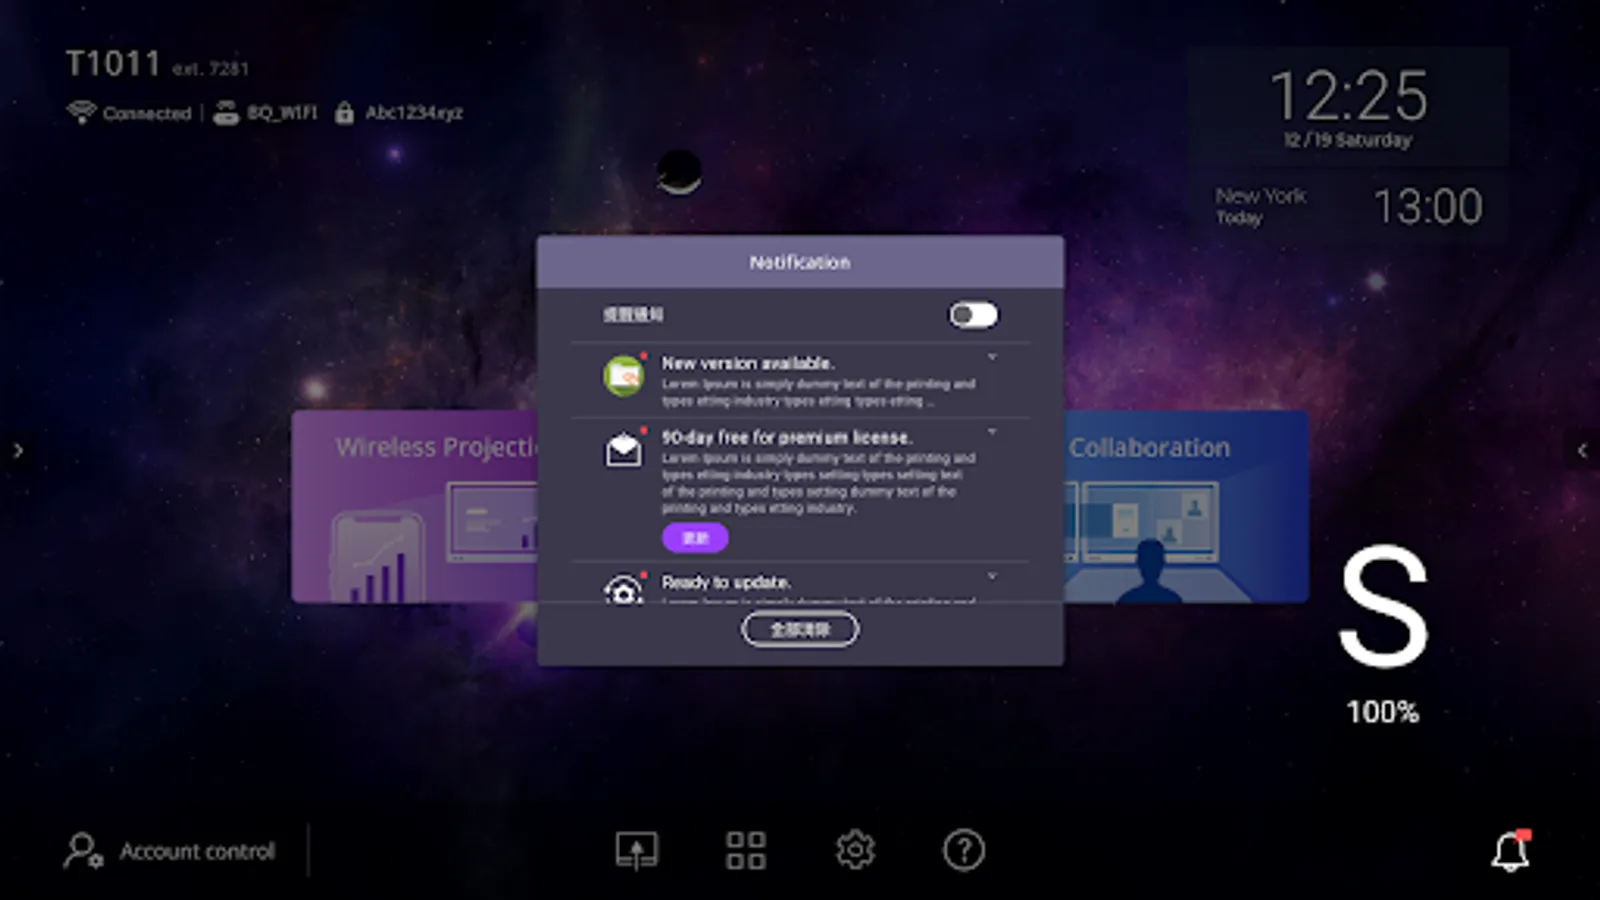Screen dimensions: 1600x900
Task: Click the Abc1234xyz password text
Action: (414, 113)
